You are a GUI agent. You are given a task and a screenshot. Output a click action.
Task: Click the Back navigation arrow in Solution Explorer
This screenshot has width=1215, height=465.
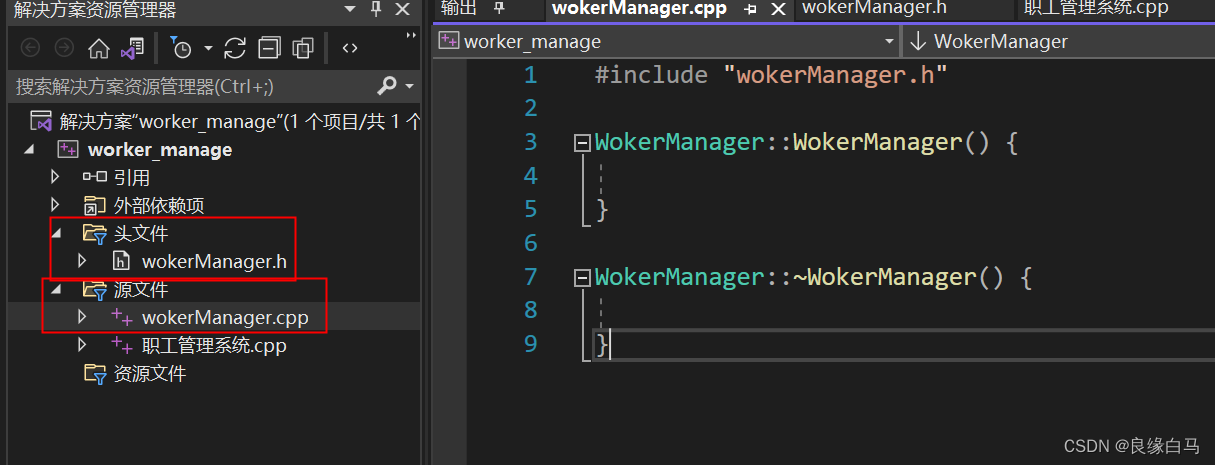(x=31, y=47)
